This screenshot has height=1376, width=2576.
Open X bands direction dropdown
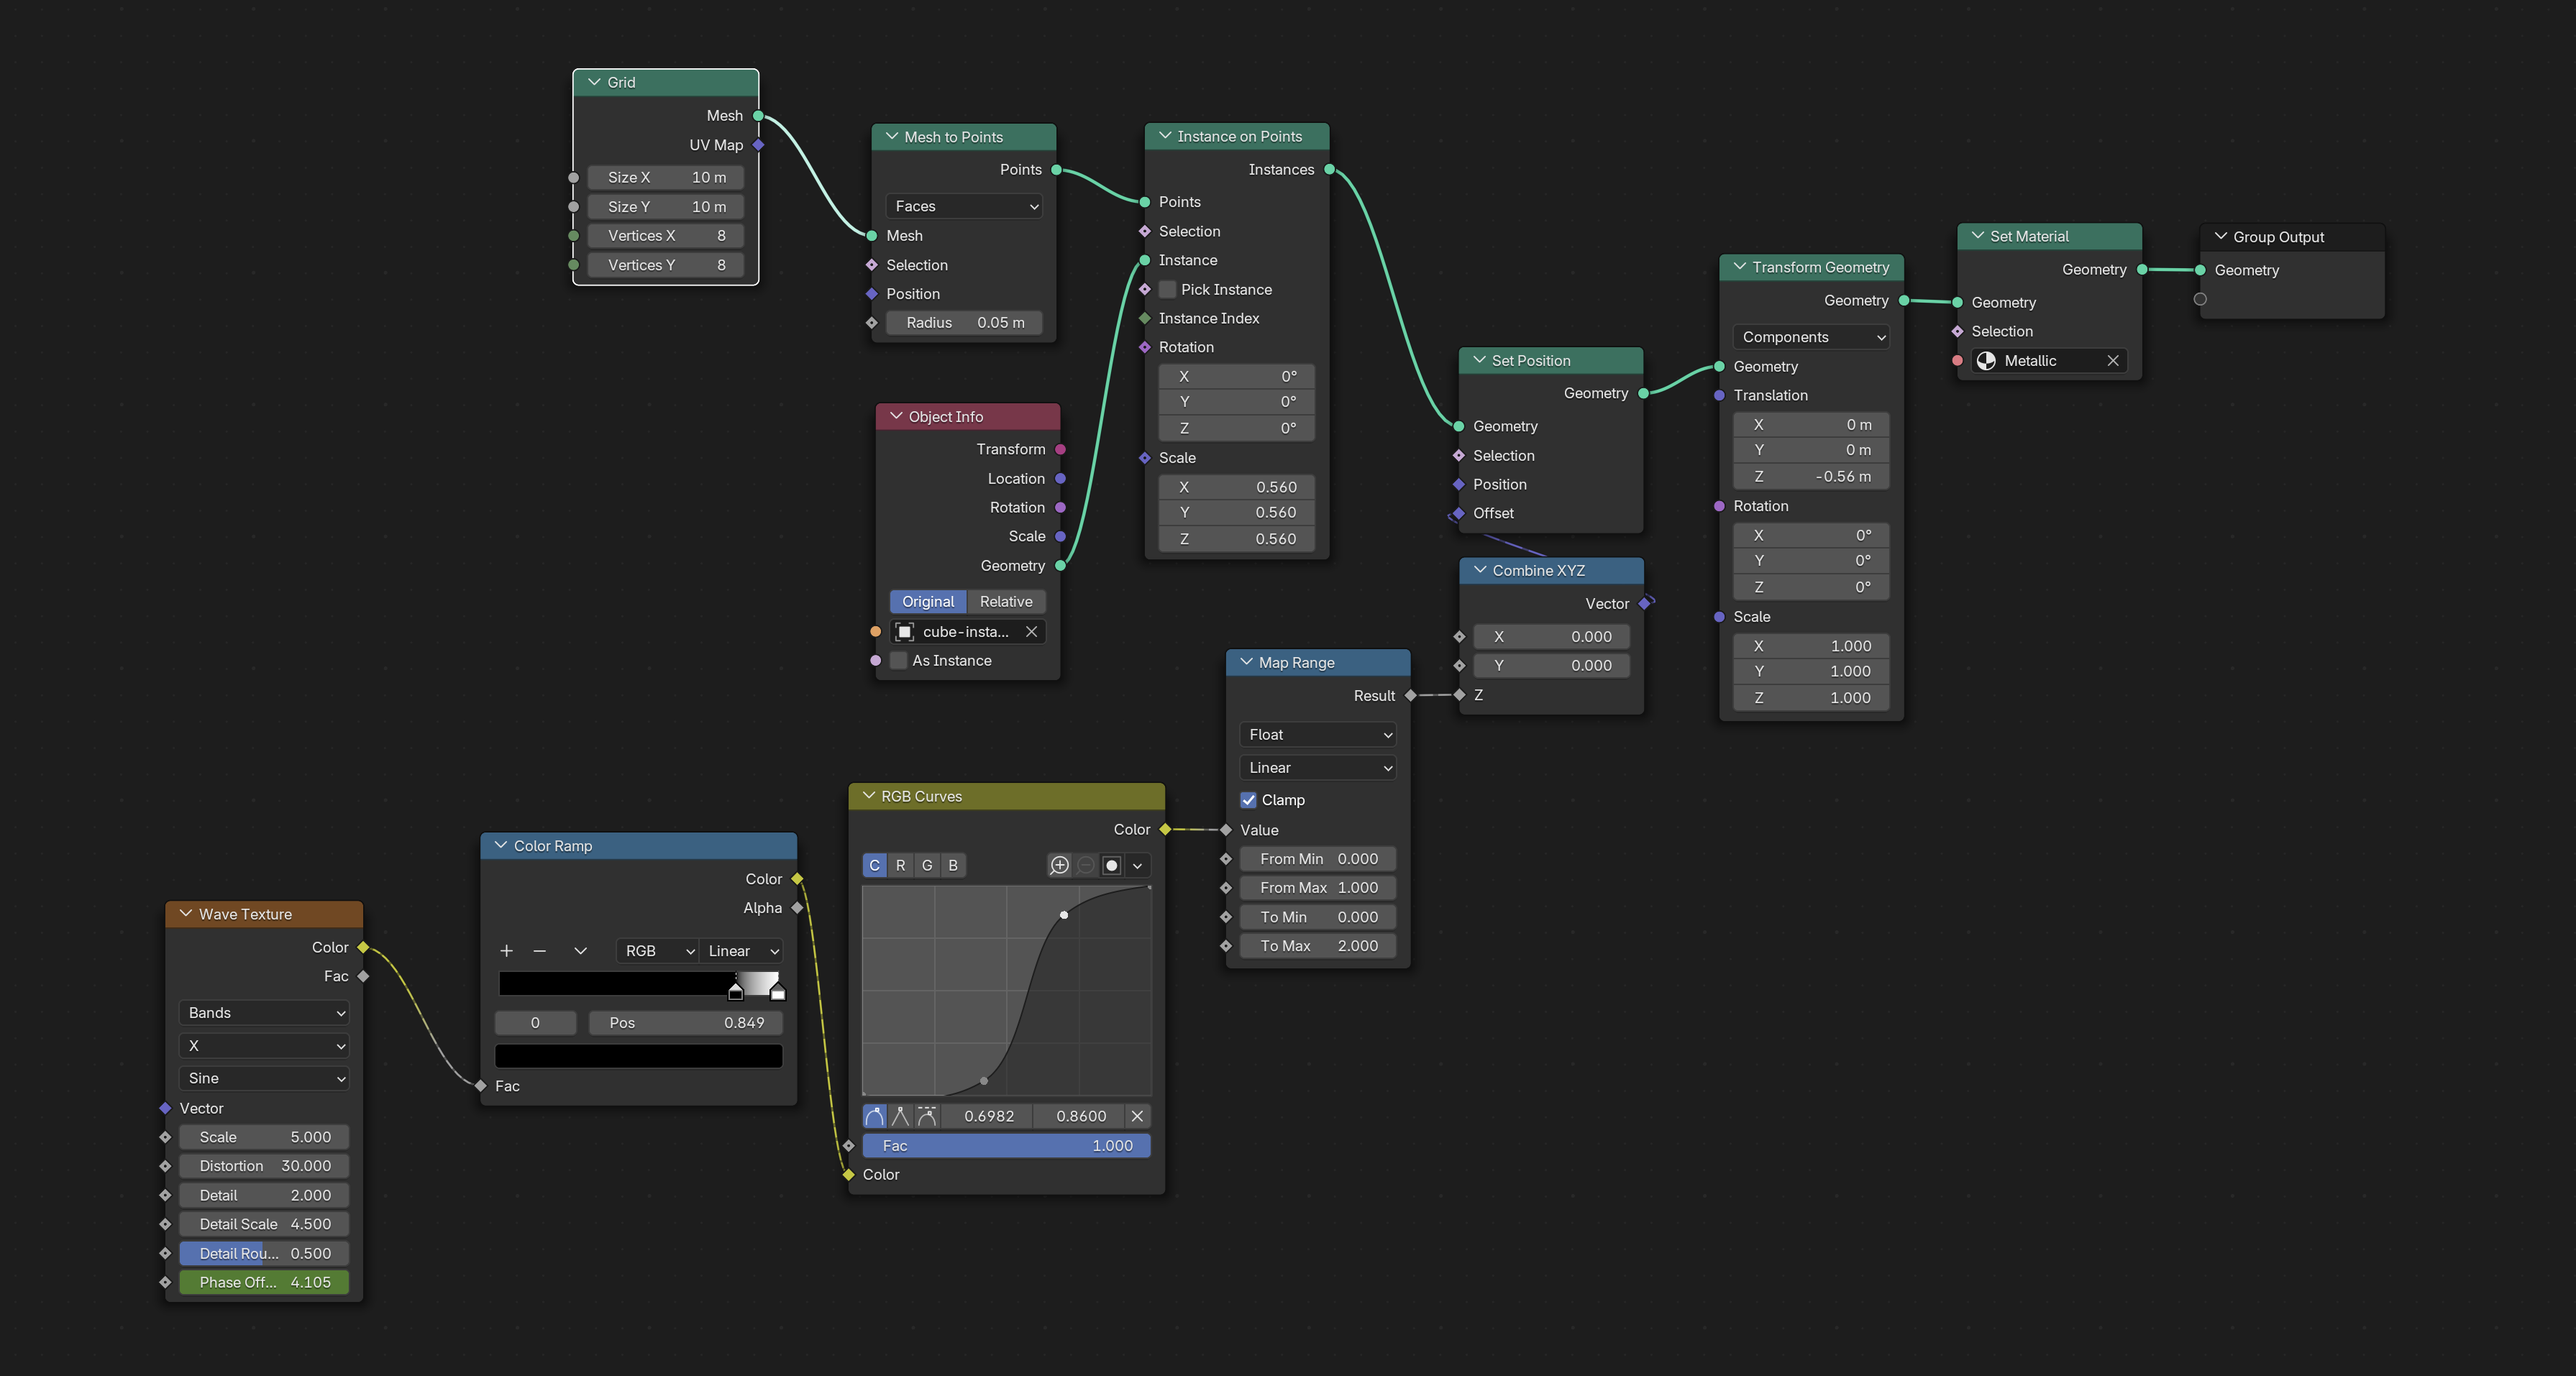264,1046
